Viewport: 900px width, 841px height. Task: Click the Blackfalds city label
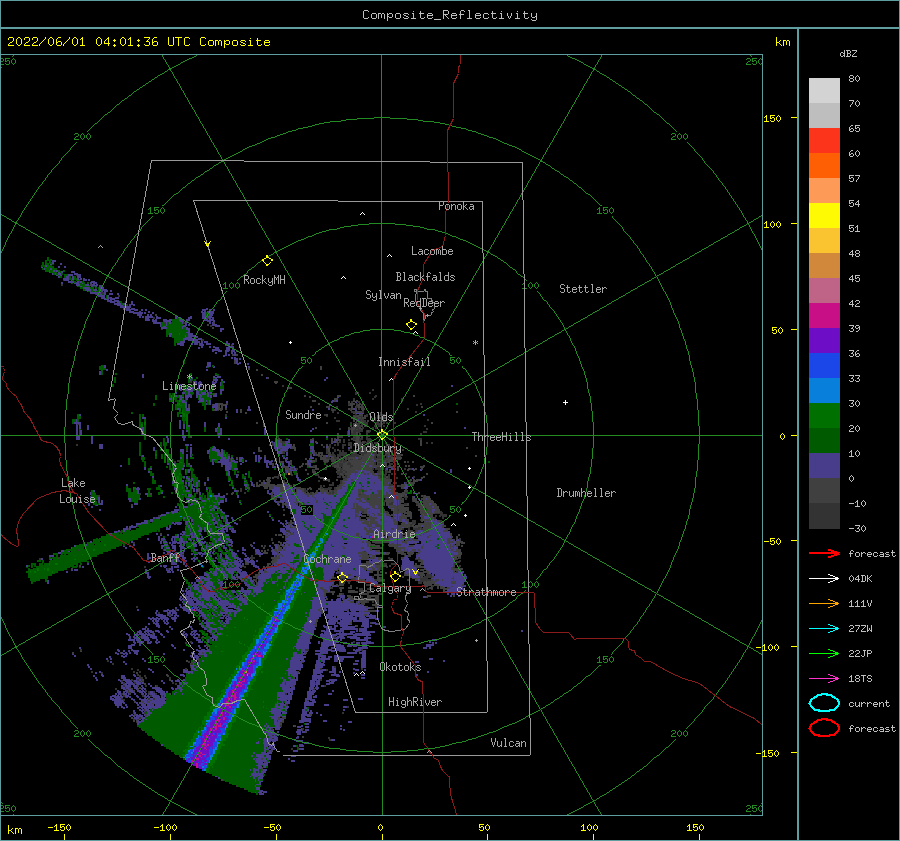click(x=425, y=277)
